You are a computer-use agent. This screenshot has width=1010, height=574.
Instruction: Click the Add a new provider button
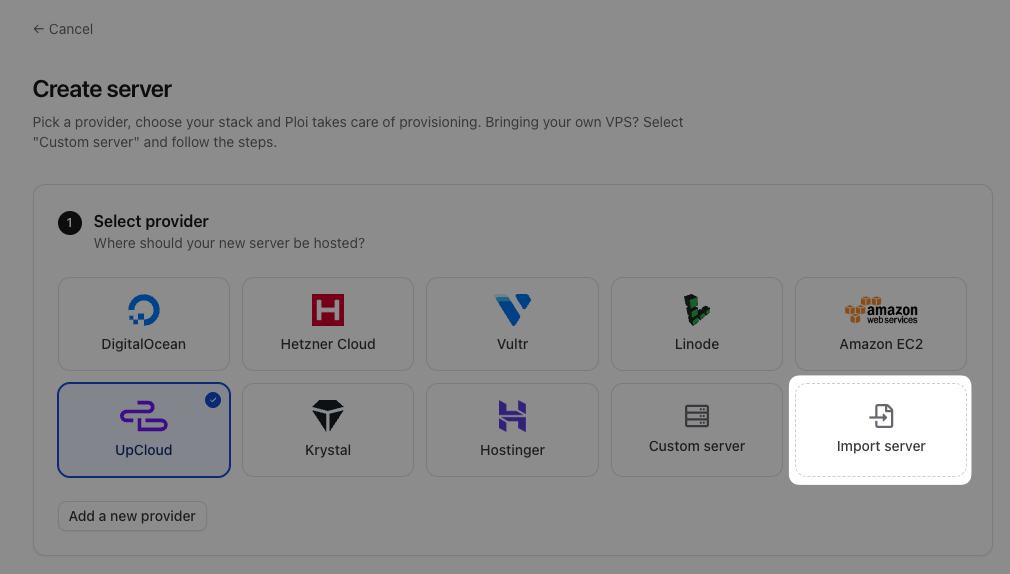point(132,516)
